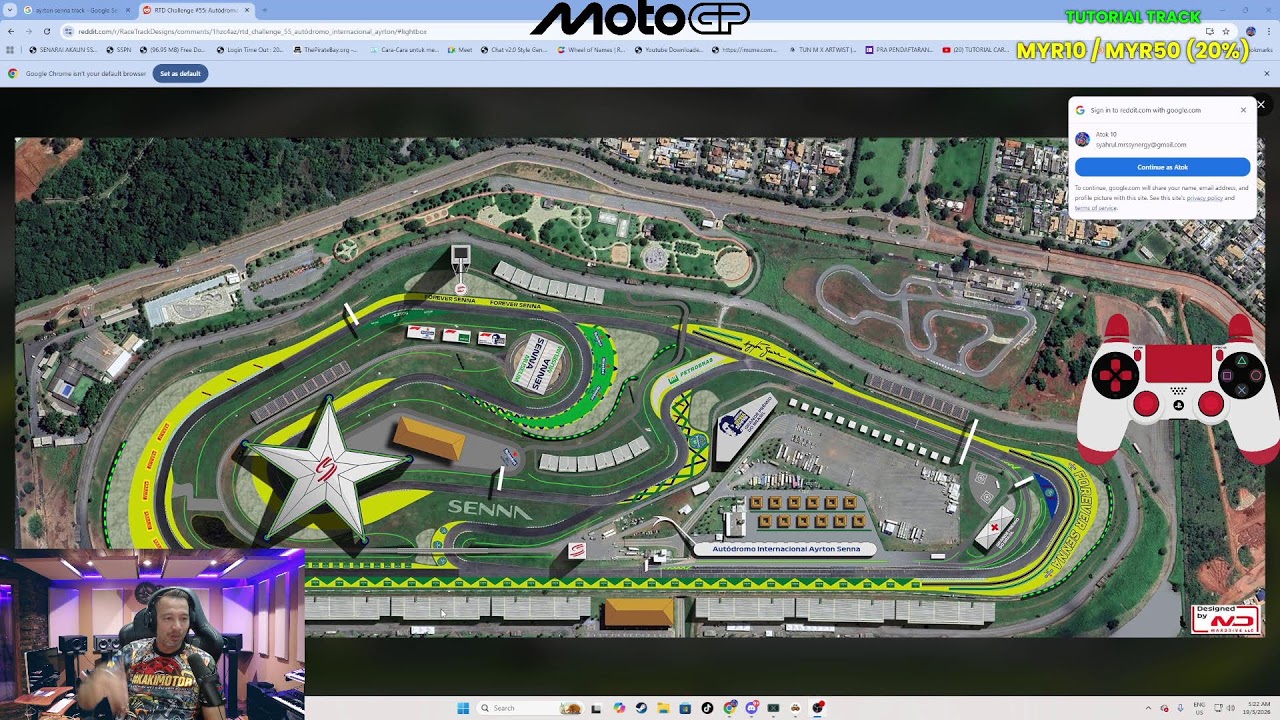Click the browser Back arrow
1280x720 pixels.
pyautogui.click(x=11, y=31)
